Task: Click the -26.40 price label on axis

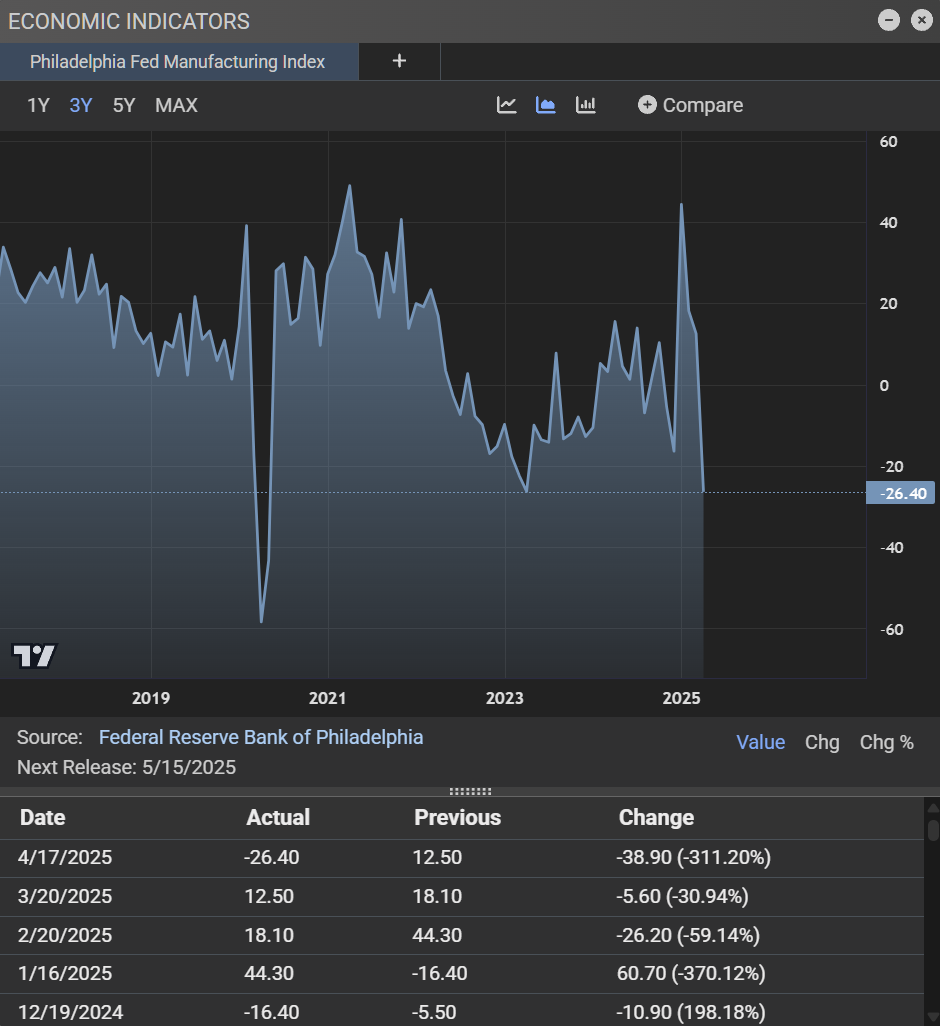Action: coord(901,493)
